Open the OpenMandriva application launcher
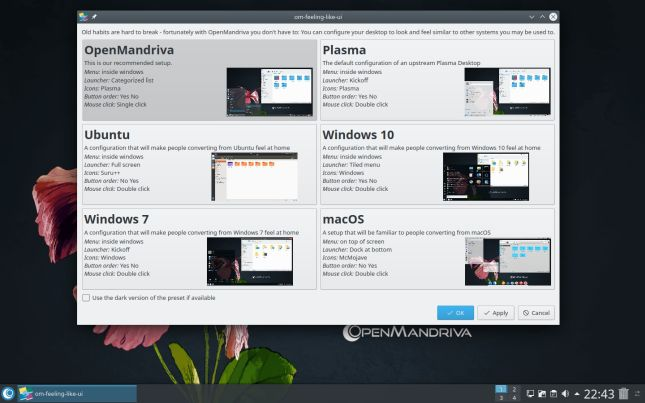The height and width of the screenshot is (403, 645). tap(8, 394)
